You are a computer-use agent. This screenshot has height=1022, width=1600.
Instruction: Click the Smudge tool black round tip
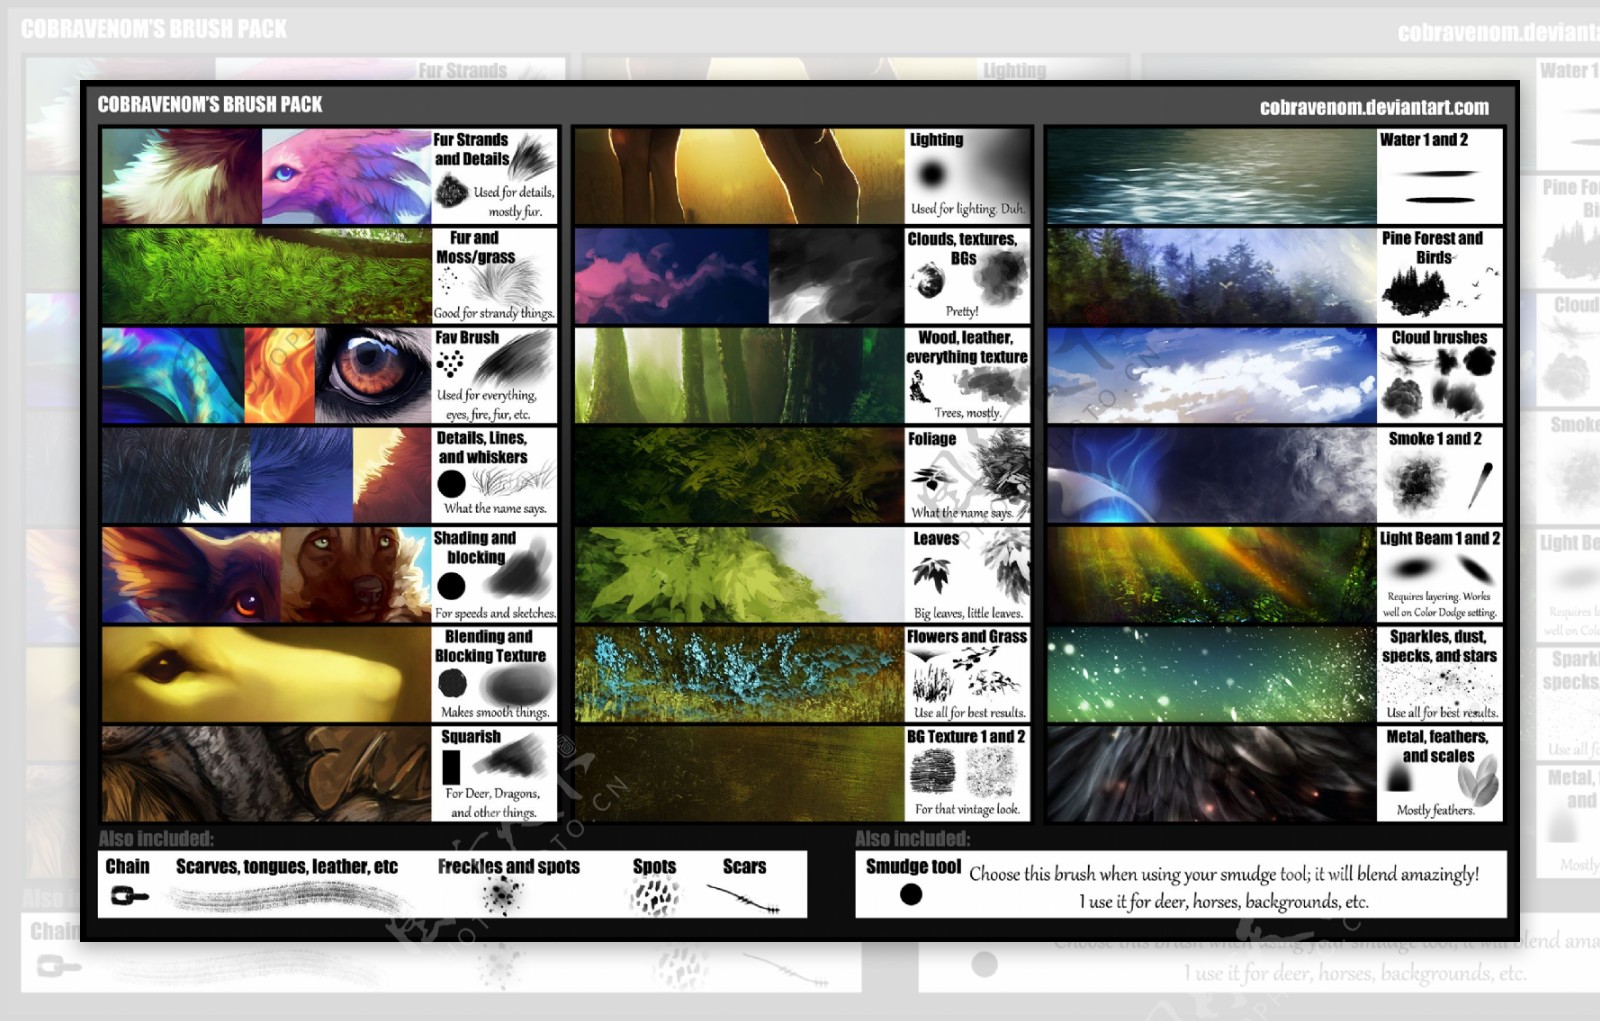[x=911, y=894]
